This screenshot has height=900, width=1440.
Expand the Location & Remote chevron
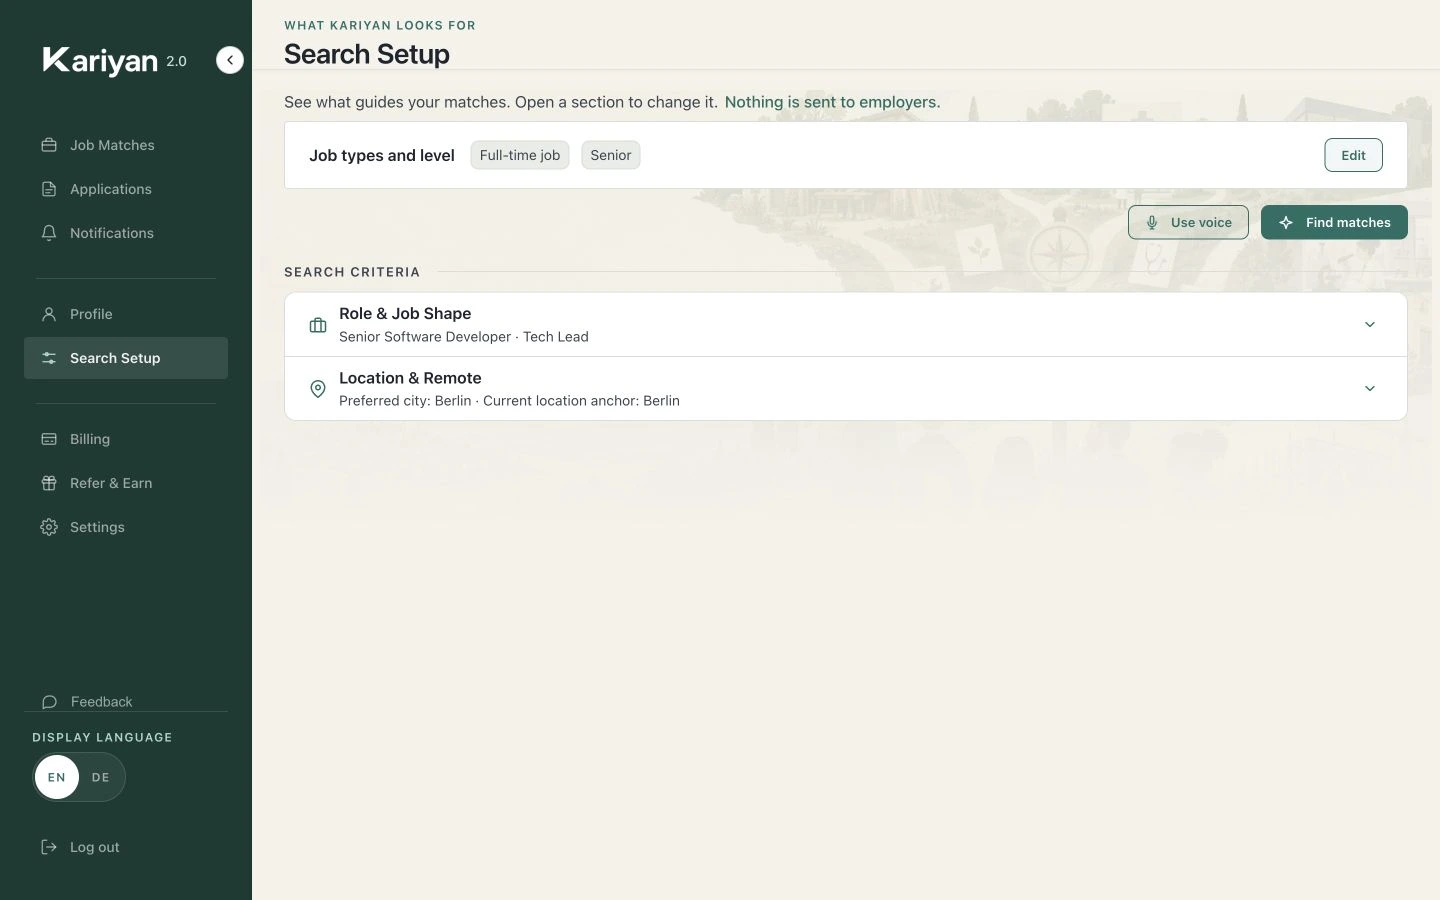(1370, 388)
